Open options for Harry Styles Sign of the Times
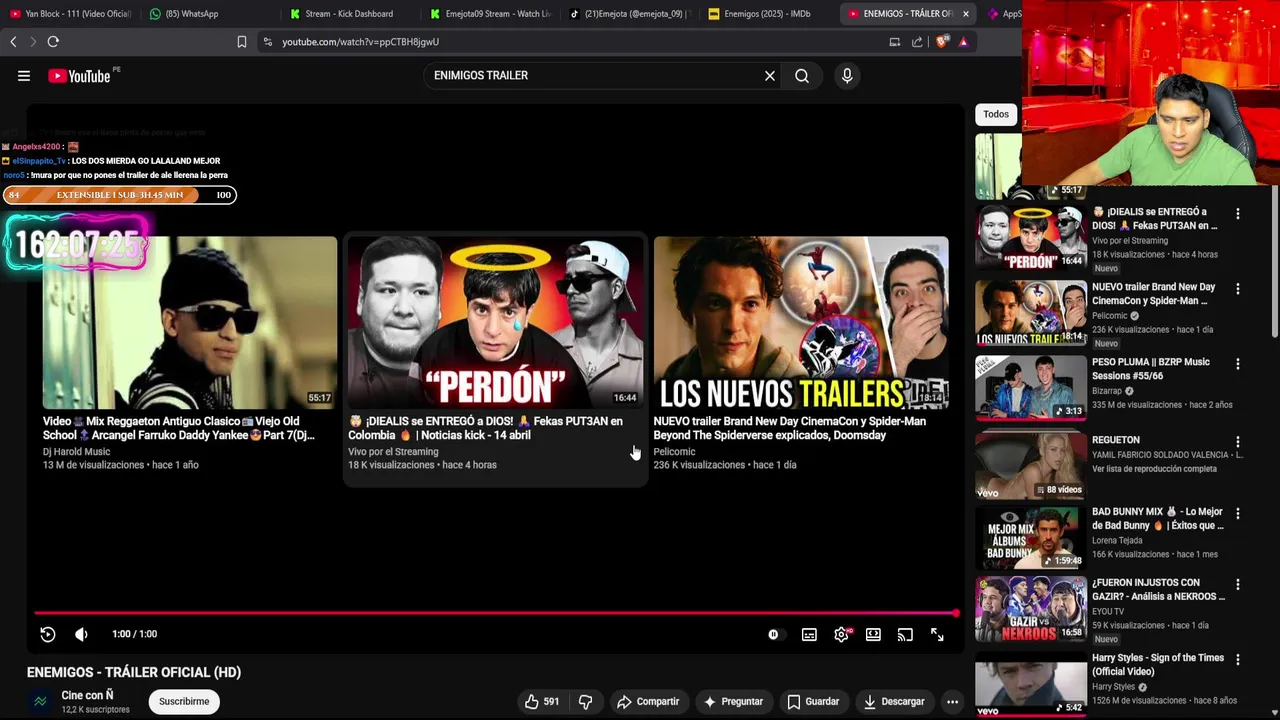This screenshot has width=1280, height=720. click(x=1238, y=660)
